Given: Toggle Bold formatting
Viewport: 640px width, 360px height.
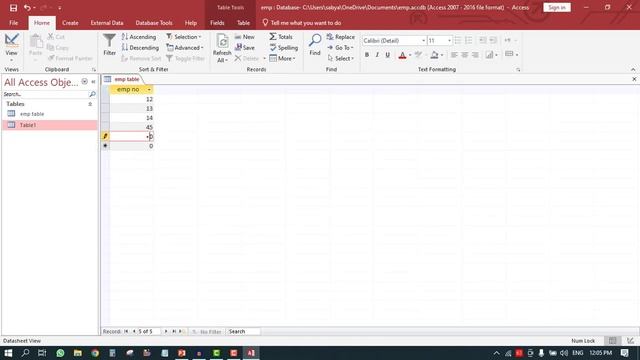Looking at the screenshot, I should click(x=367, y=55).
